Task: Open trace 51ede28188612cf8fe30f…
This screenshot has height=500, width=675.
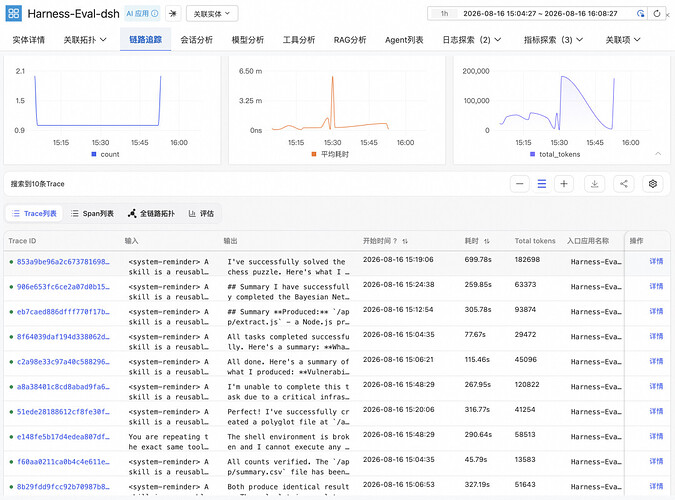Action: pos(63,411)
